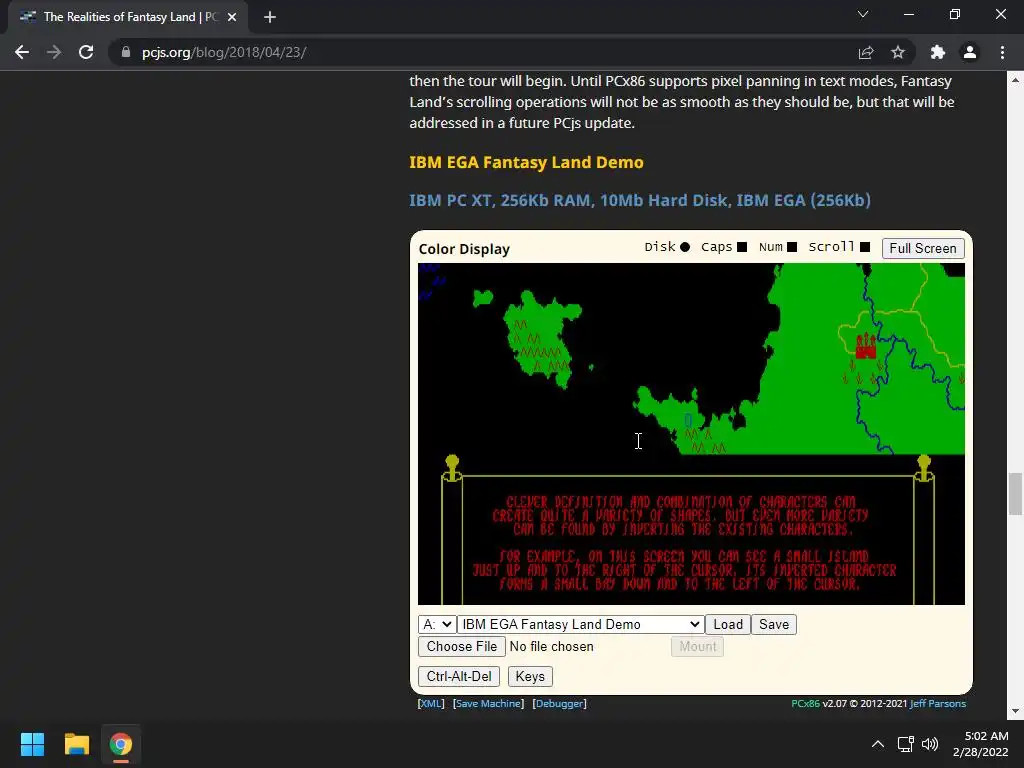This screenshot has width=1024, height=768.
Task: Click the Save Machine link
Action: point(488,703)
